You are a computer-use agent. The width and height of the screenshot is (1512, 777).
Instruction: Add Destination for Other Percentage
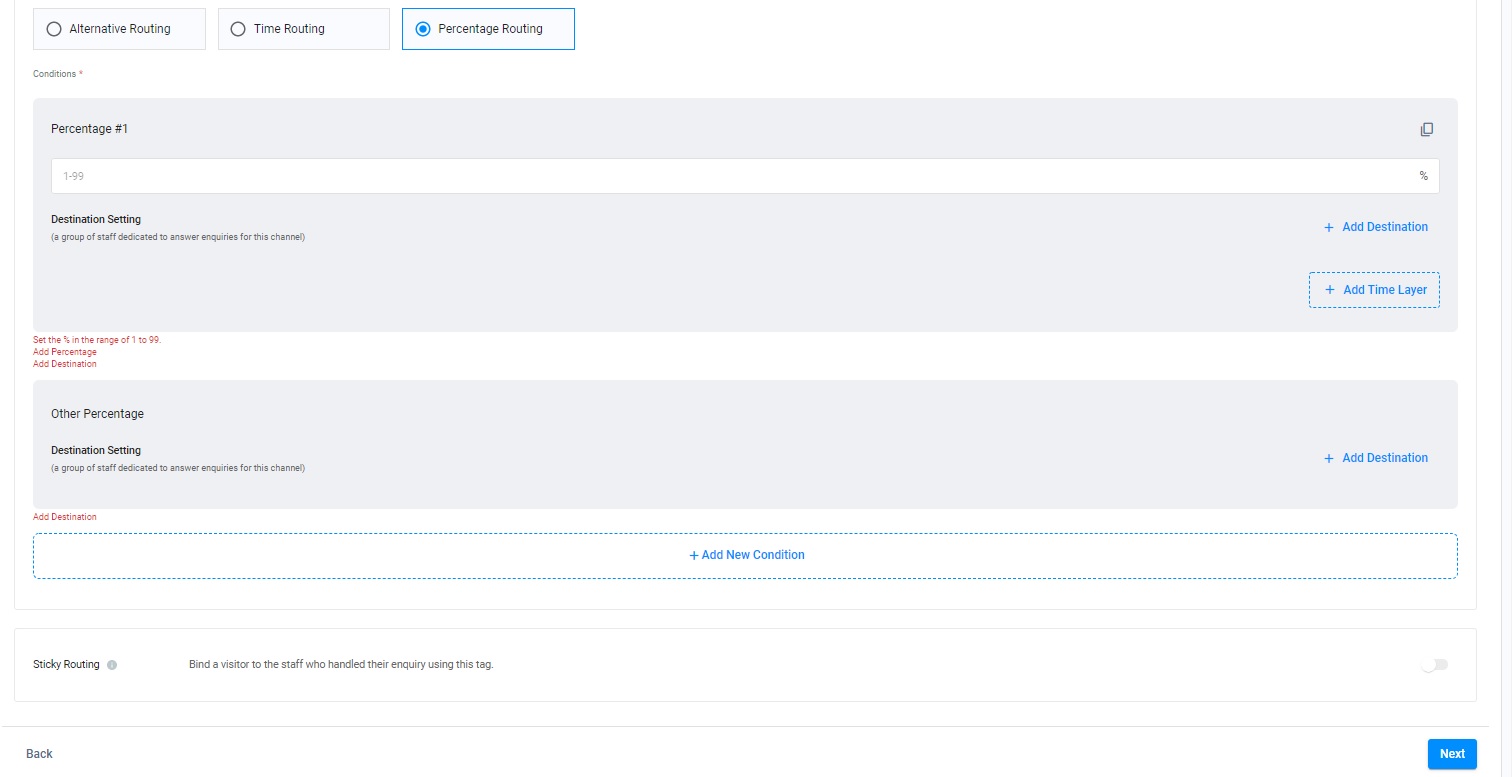[1375, 458]
